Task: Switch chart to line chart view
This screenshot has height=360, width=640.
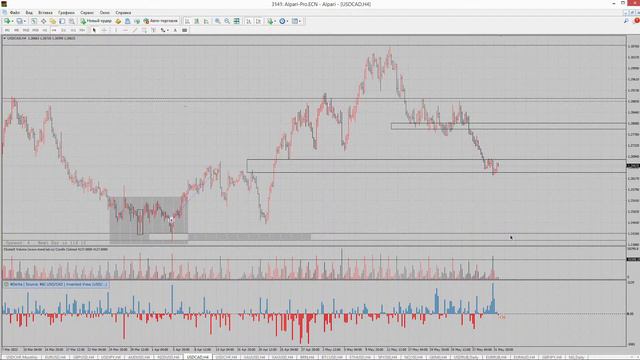Action: click(206, 21)
